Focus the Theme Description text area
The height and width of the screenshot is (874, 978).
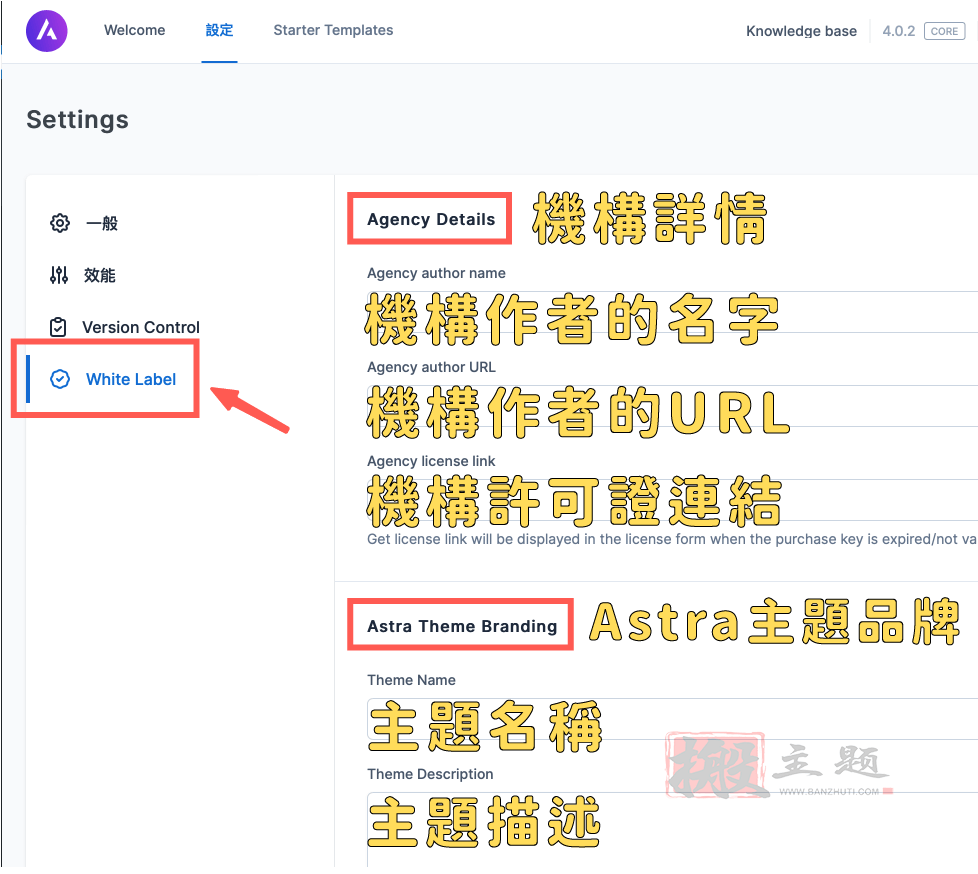pos(672,830)
